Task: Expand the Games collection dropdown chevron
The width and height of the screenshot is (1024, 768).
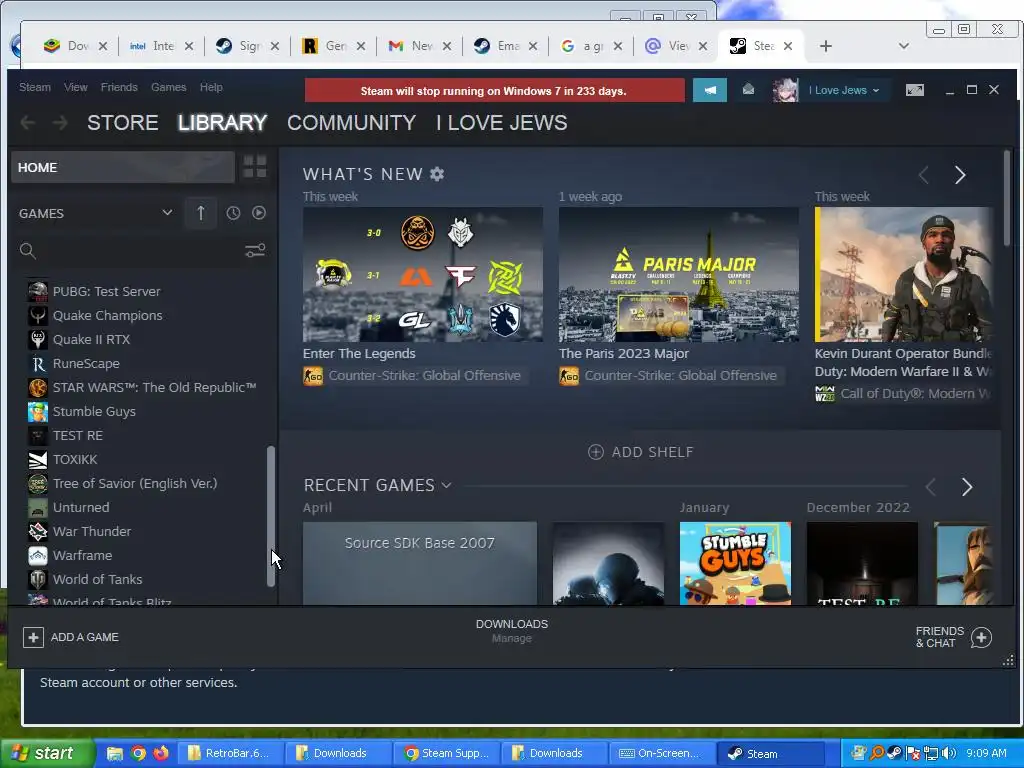Action: tap(167, 213)
